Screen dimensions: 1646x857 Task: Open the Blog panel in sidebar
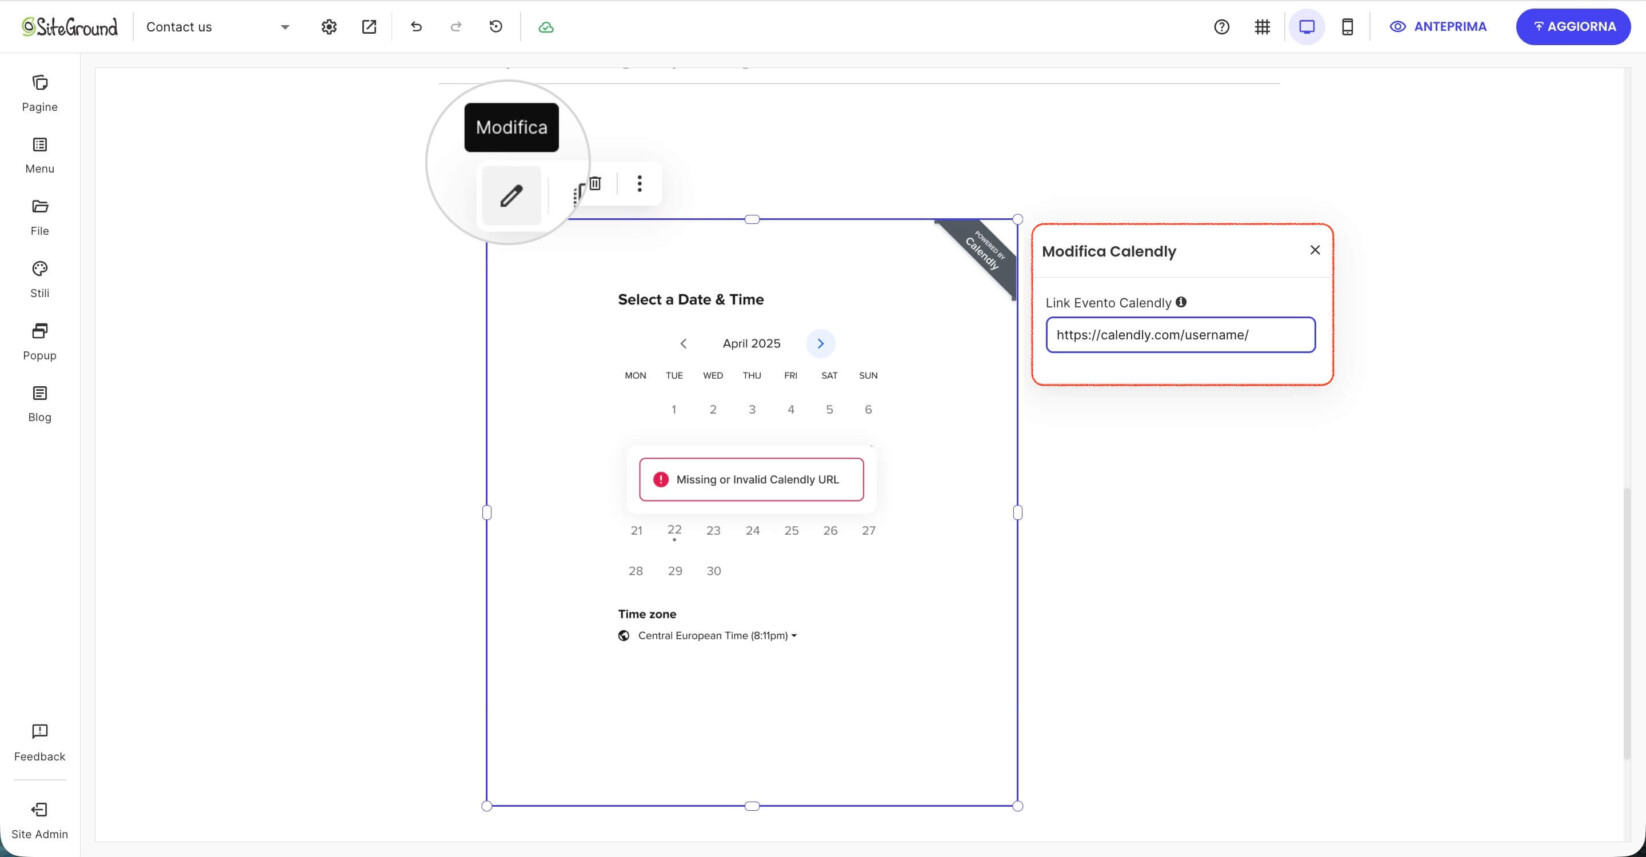pos(40,403)
